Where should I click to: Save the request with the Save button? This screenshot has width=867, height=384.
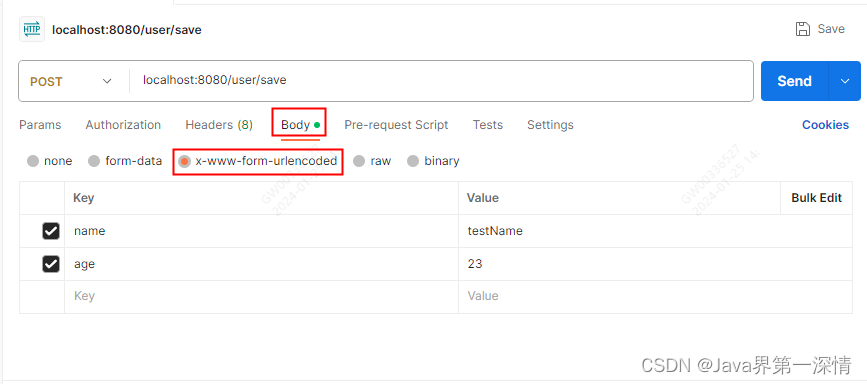pos(820,29)
